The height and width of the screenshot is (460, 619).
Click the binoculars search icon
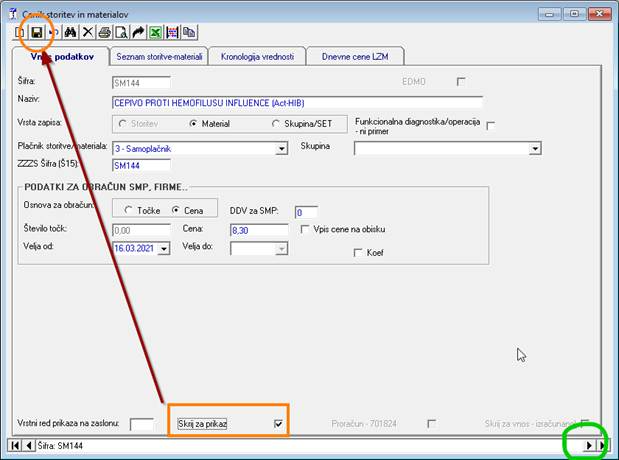pos(70,33)
